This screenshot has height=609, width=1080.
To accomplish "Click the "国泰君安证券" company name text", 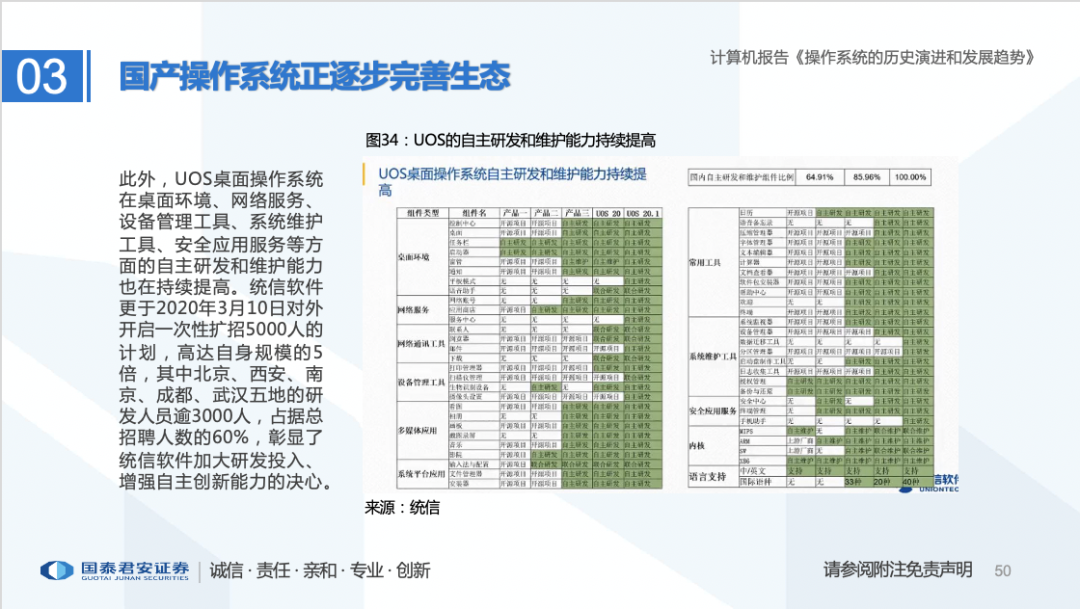I will point(135,568).
